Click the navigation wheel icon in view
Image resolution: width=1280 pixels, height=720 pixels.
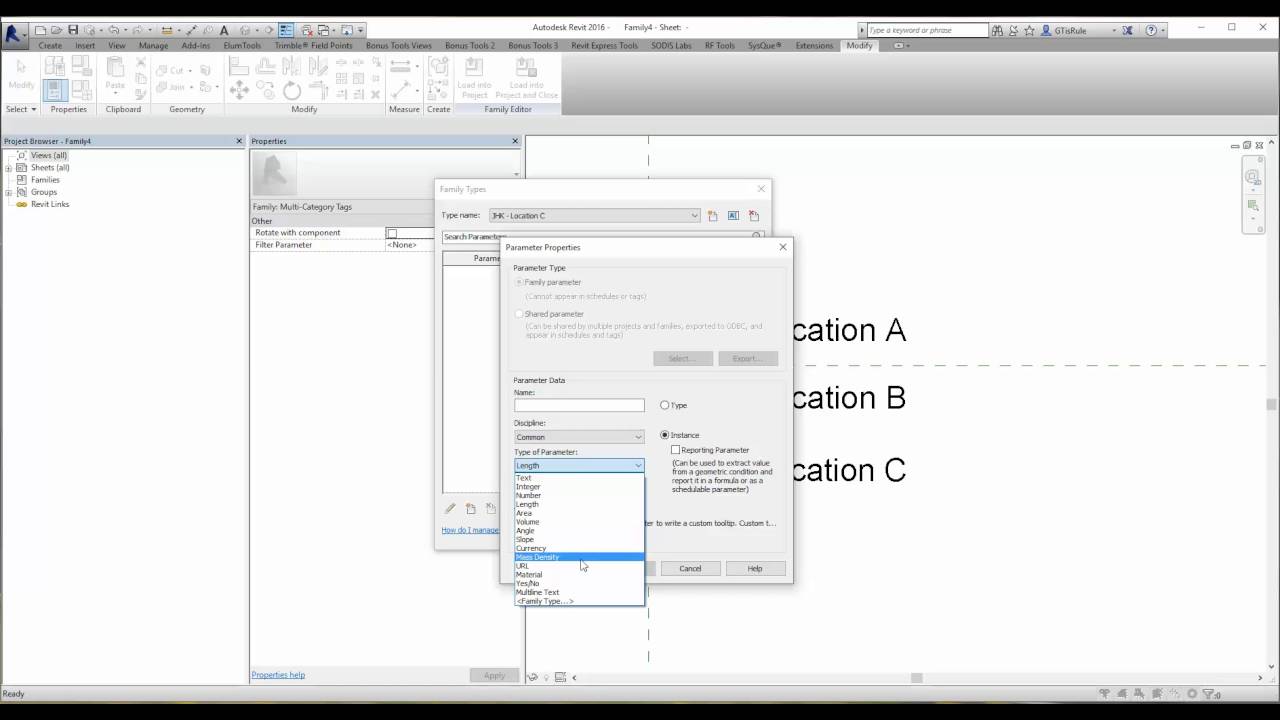tap(1252, 177)
